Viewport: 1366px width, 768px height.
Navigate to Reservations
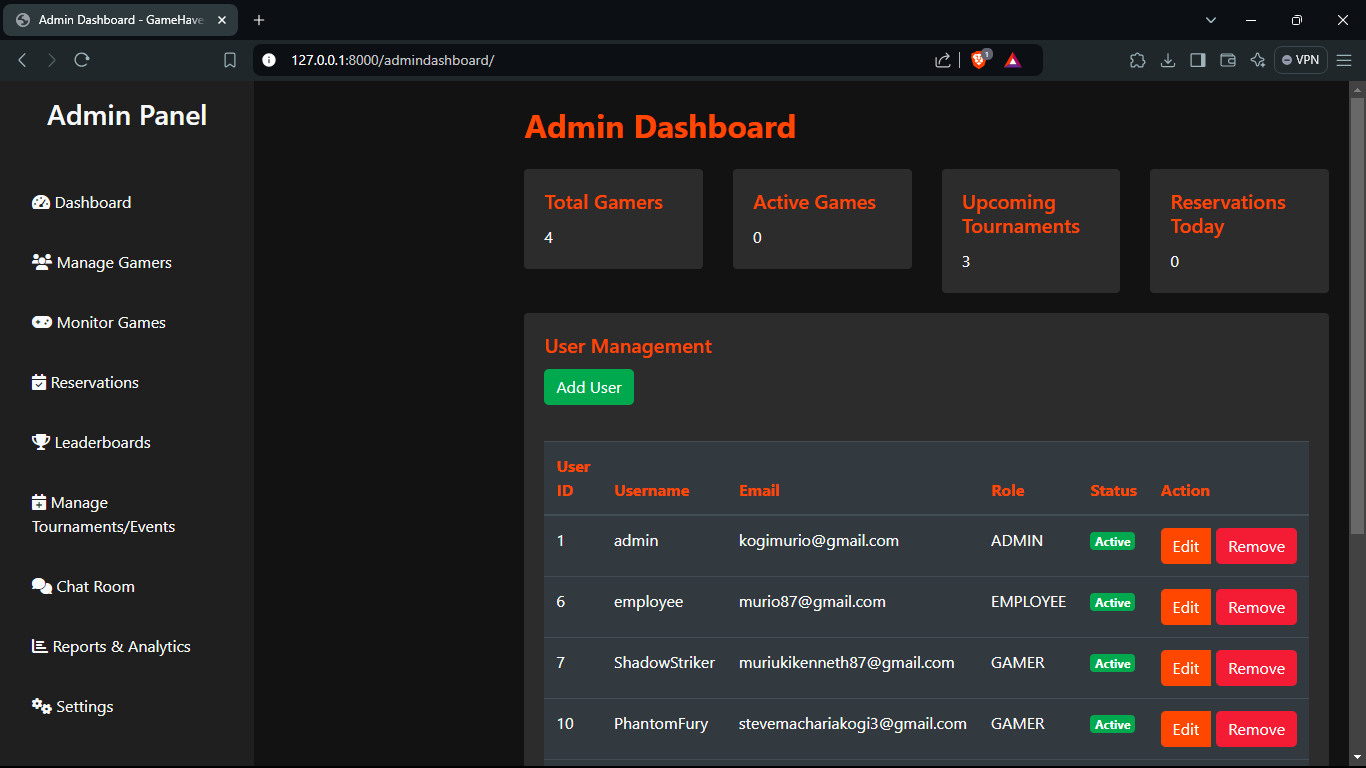[x=85, y=382]
